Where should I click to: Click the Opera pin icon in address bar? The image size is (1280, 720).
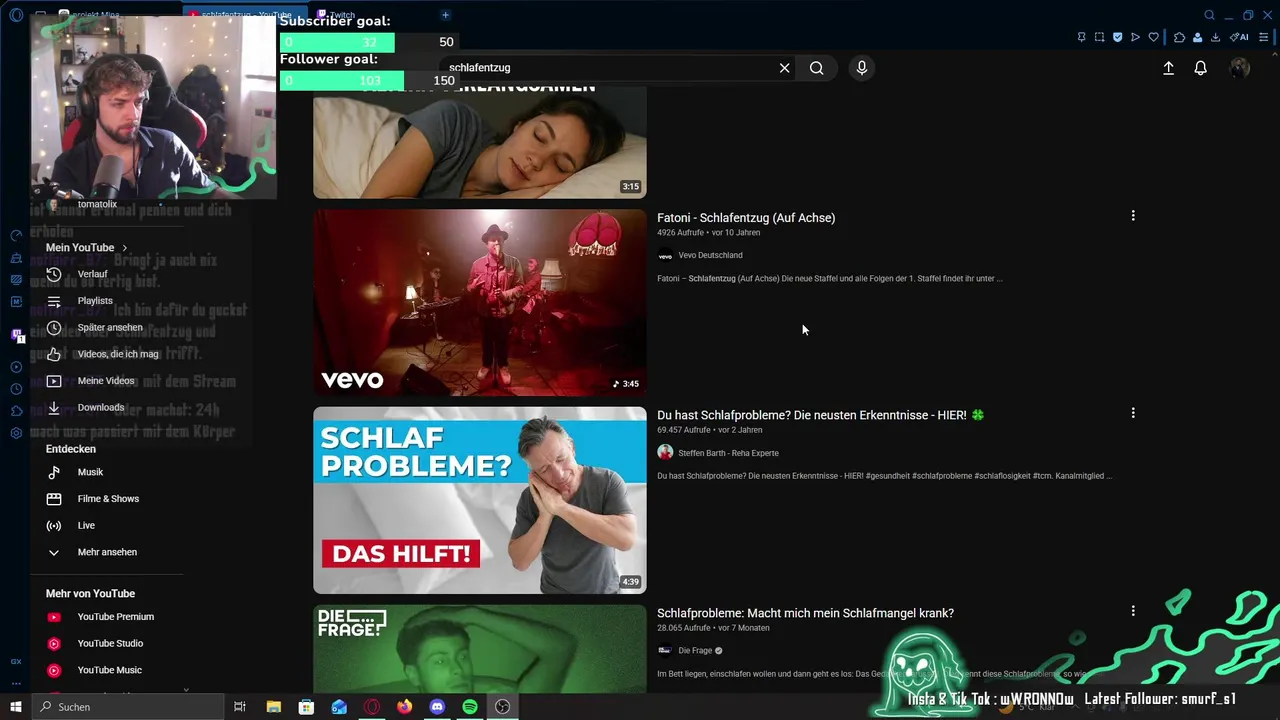point(1081,37)
